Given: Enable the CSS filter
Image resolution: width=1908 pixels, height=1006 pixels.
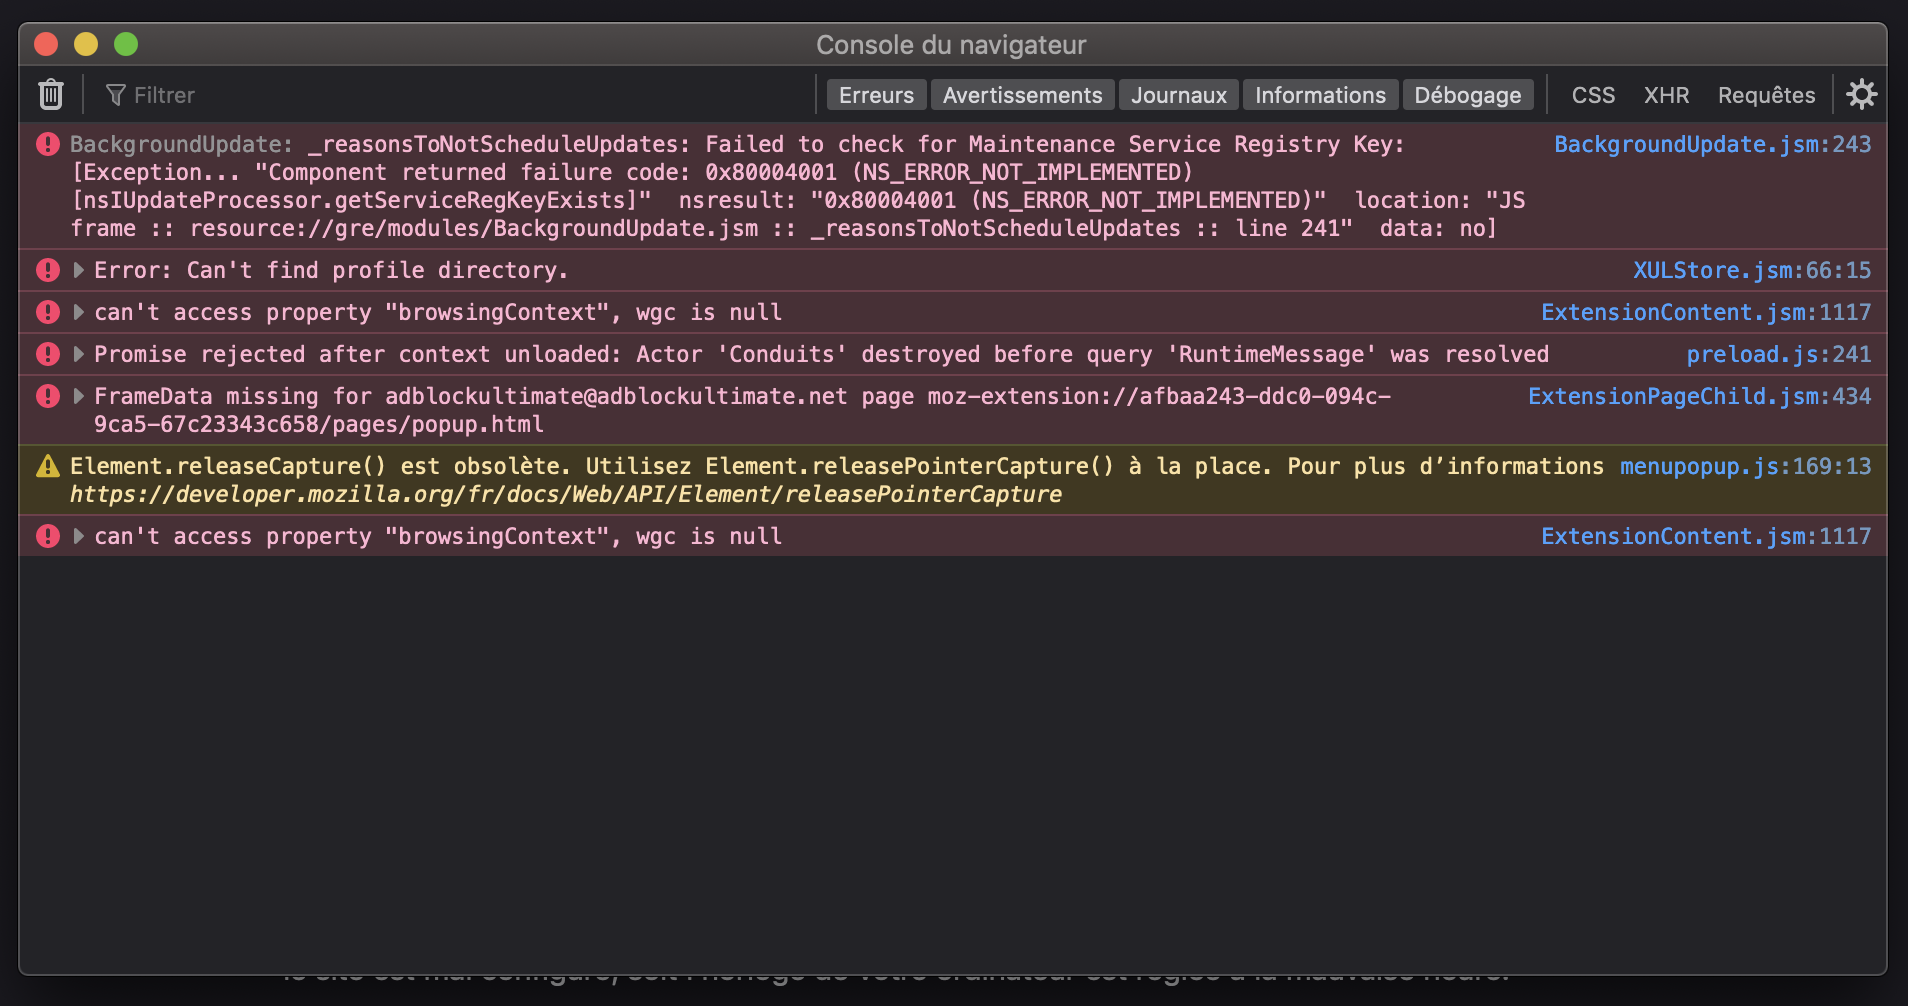Looking at the screenshot, I should pyautogui.click(x=1593, y=95).
